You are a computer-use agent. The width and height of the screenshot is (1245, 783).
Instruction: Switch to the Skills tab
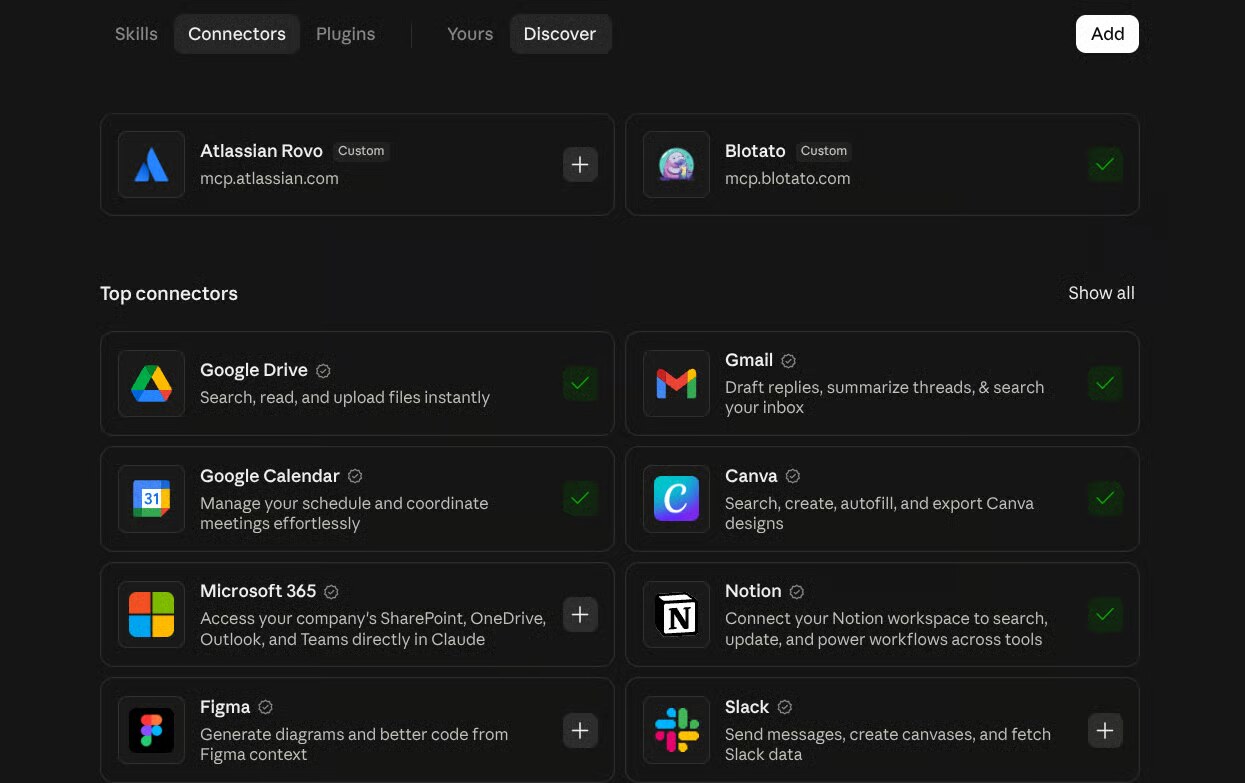point(136,34)
